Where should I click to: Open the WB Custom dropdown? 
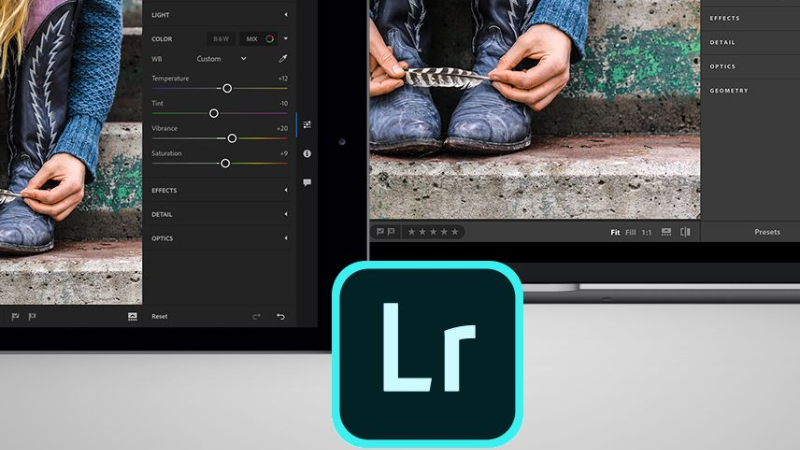(221, 59)
